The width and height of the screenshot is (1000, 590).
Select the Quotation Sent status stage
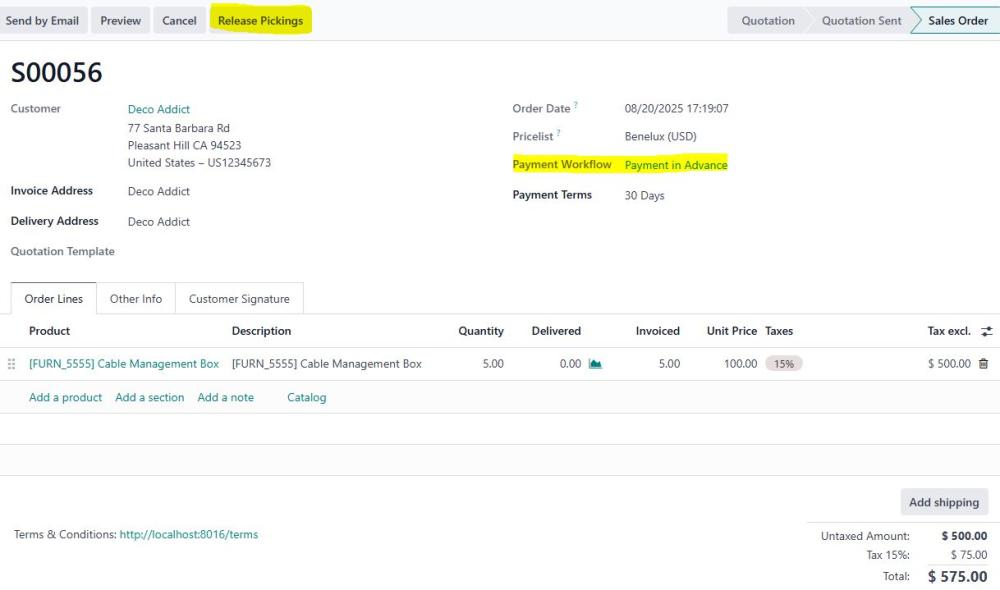click(861, 20)
